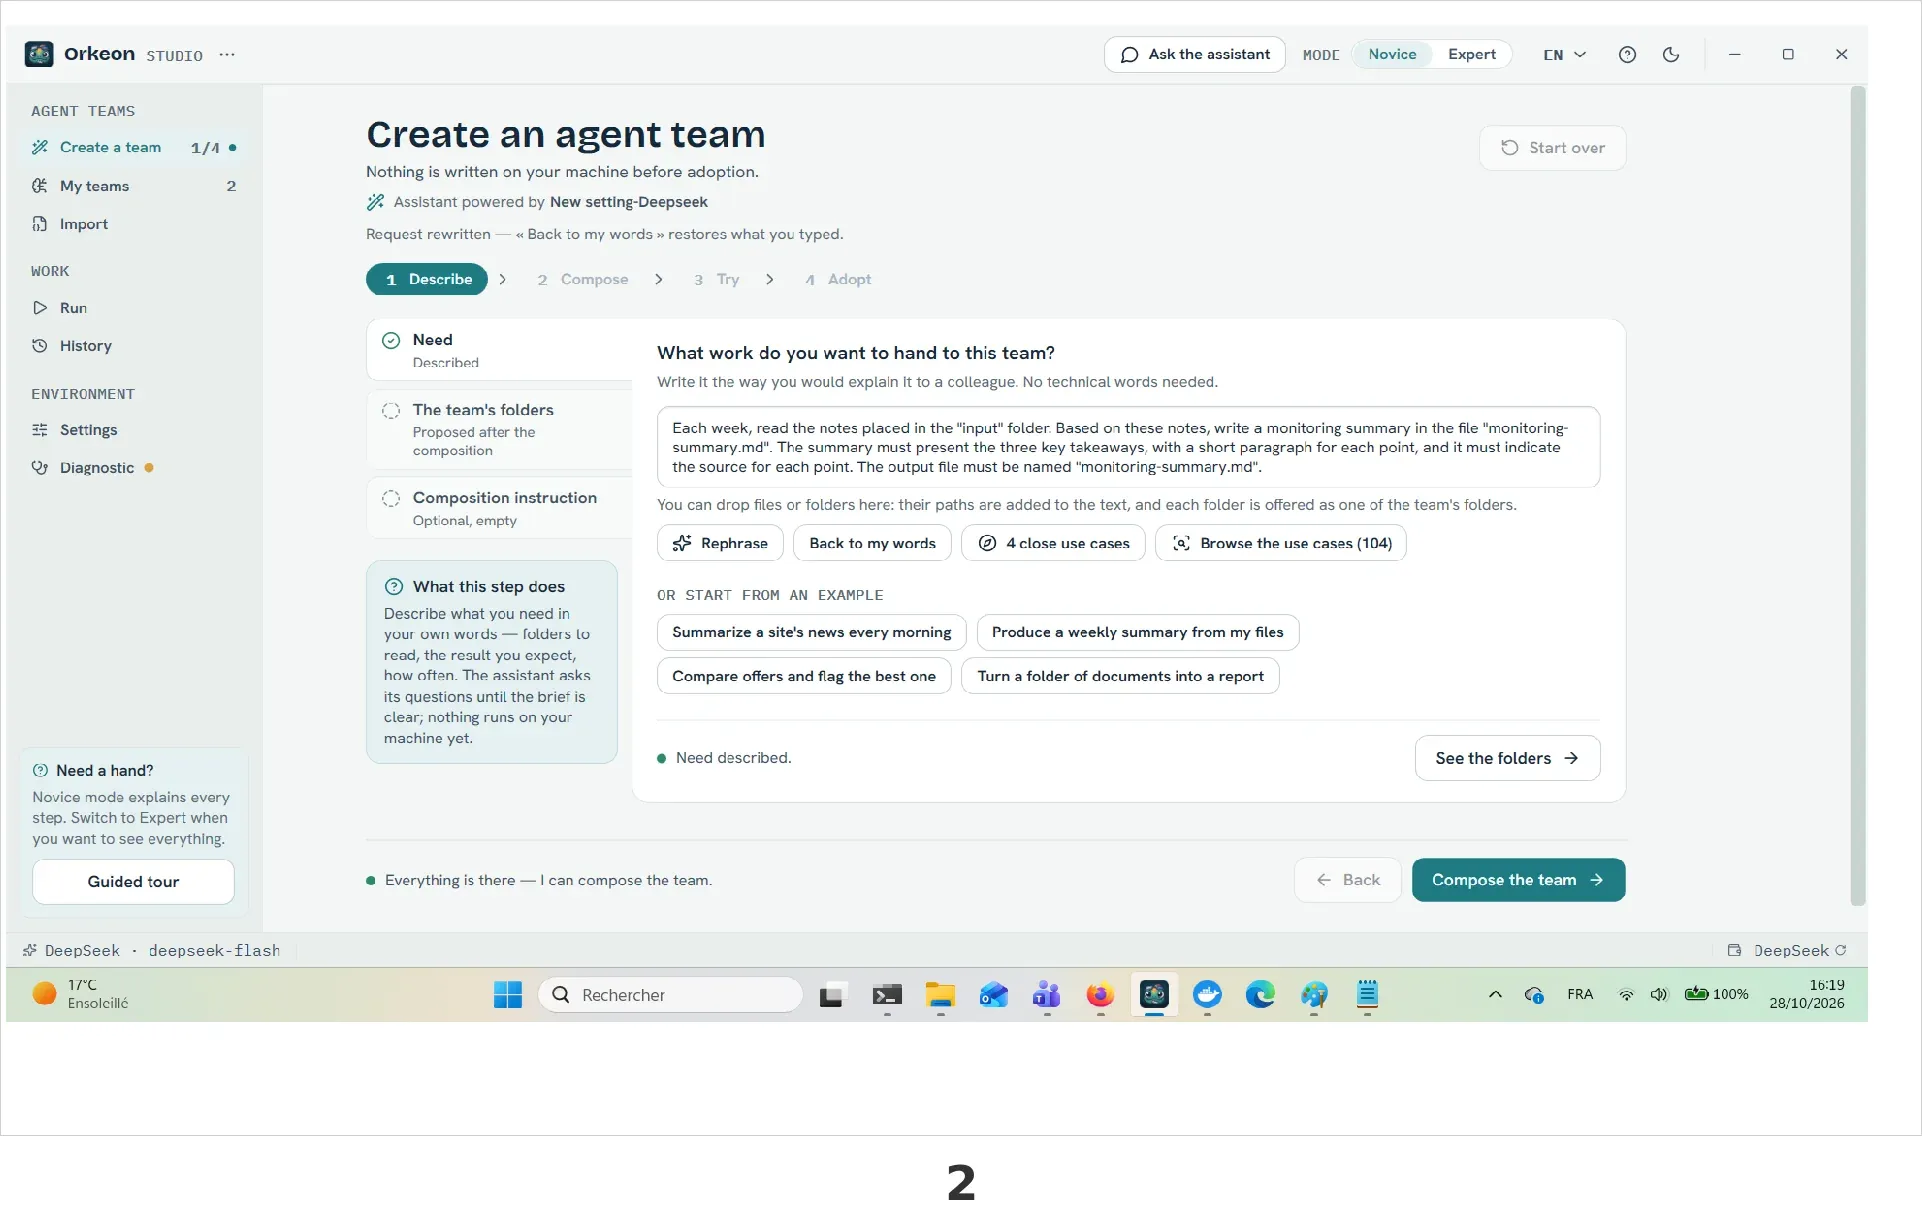Image resolution: width=1922 pixels, height=1229 pixels.
Task: Choose example Turn a folder of documents into a report
Action: 1120,676
